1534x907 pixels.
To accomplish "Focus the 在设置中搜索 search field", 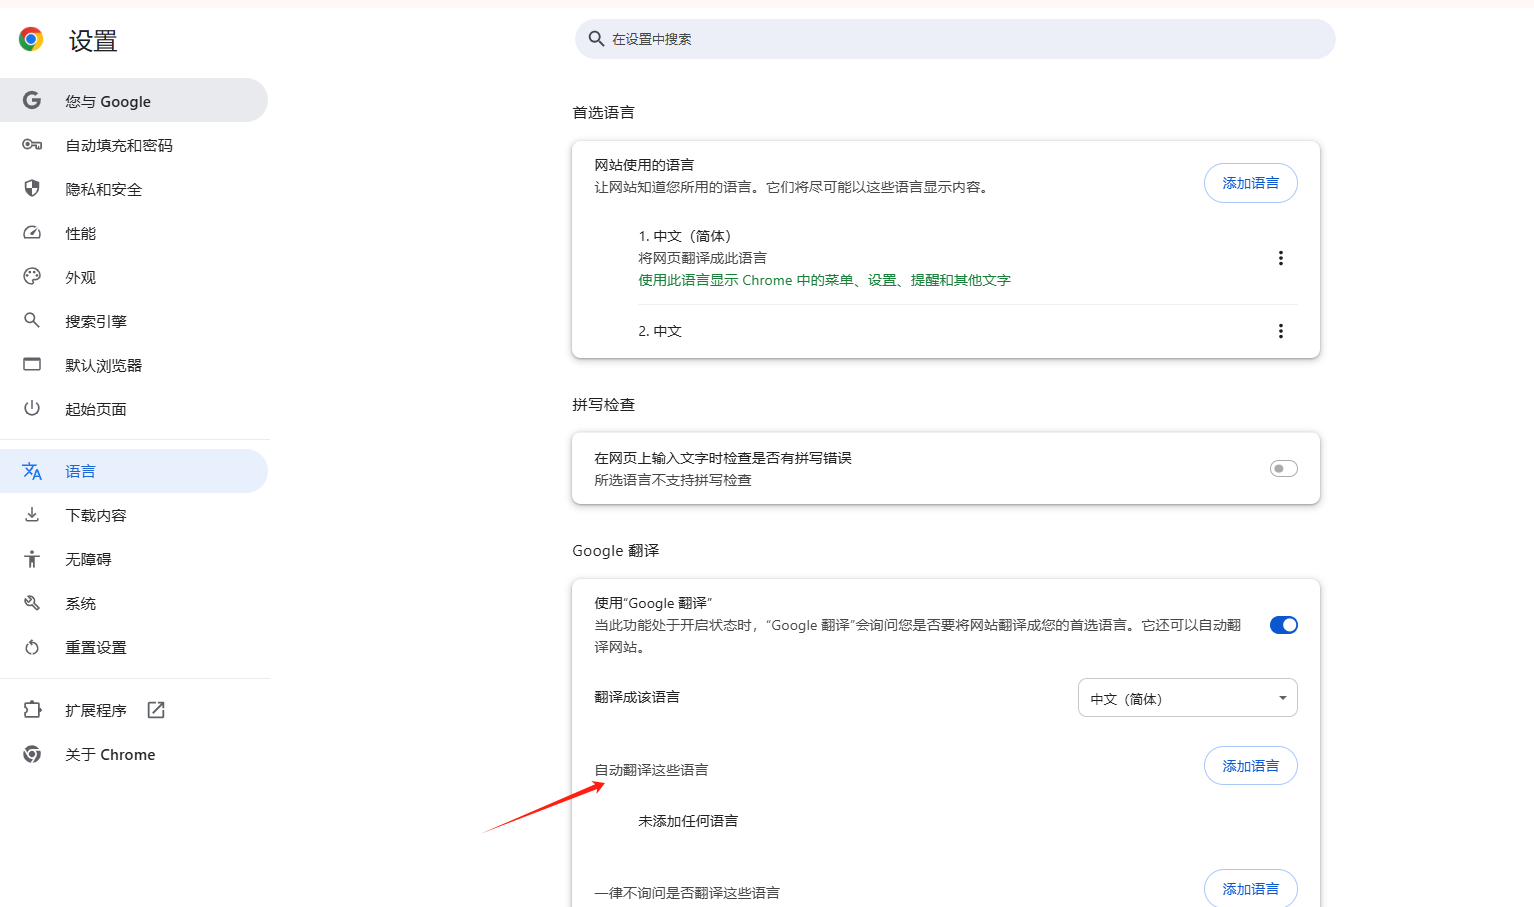I will (955, 39).
